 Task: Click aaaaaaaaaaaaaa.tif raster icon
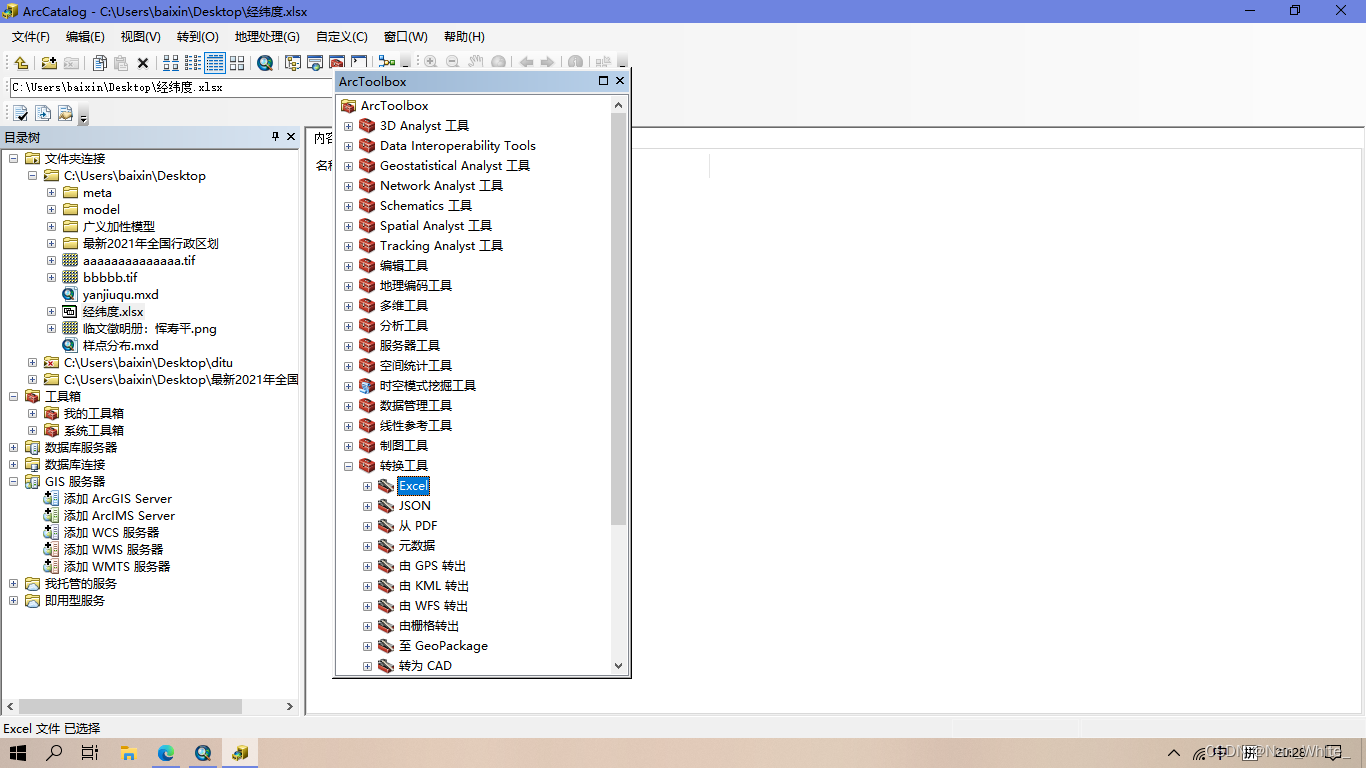click(70, 261)
